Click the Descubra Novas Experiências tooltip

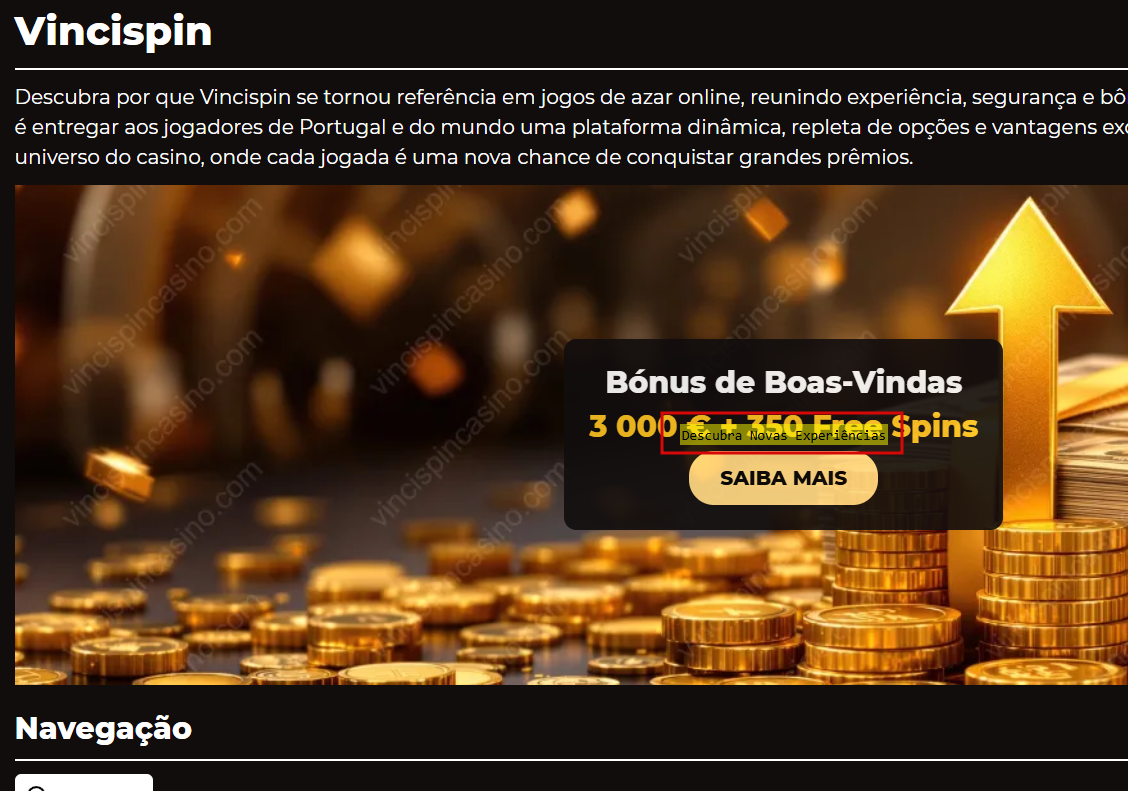783,435
